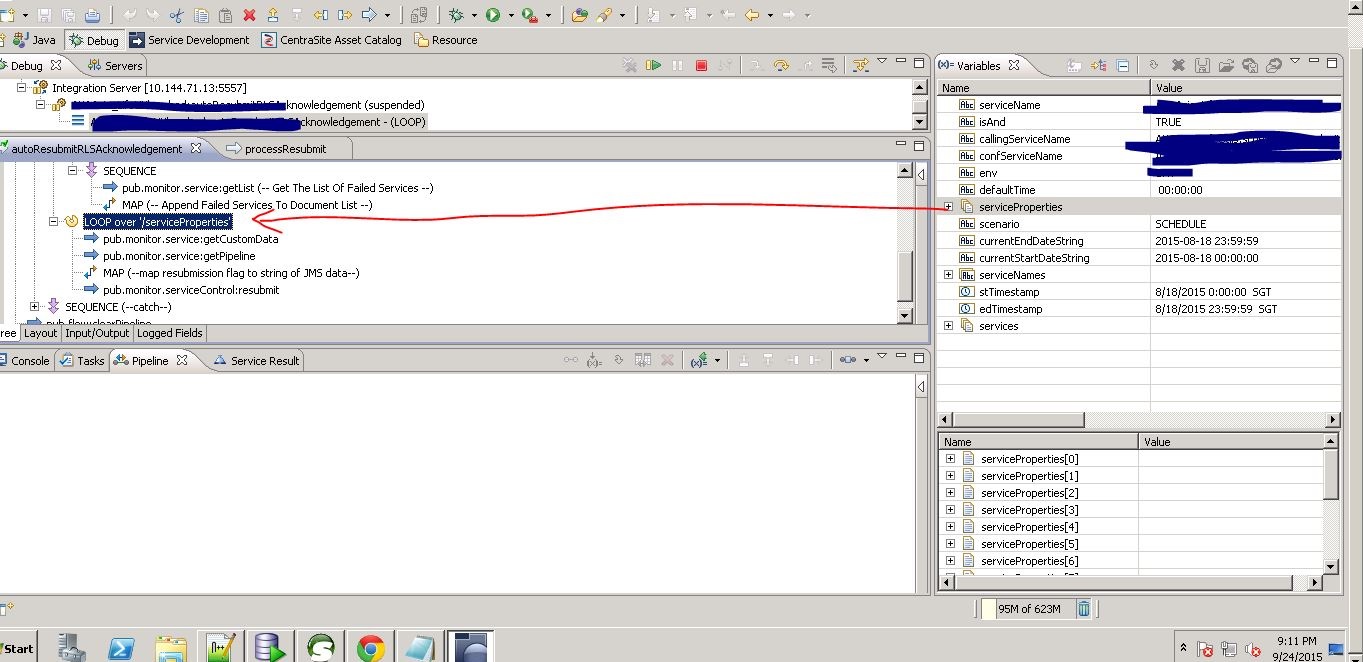Expand the serviceProperties variable node
This screenshot has width=1363, height=662.
948,207
